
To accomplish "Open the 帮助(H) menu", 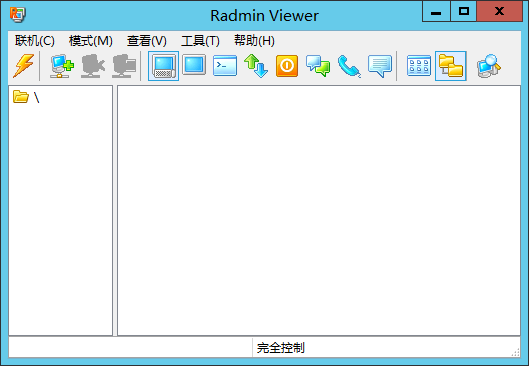I will point(254,41).
